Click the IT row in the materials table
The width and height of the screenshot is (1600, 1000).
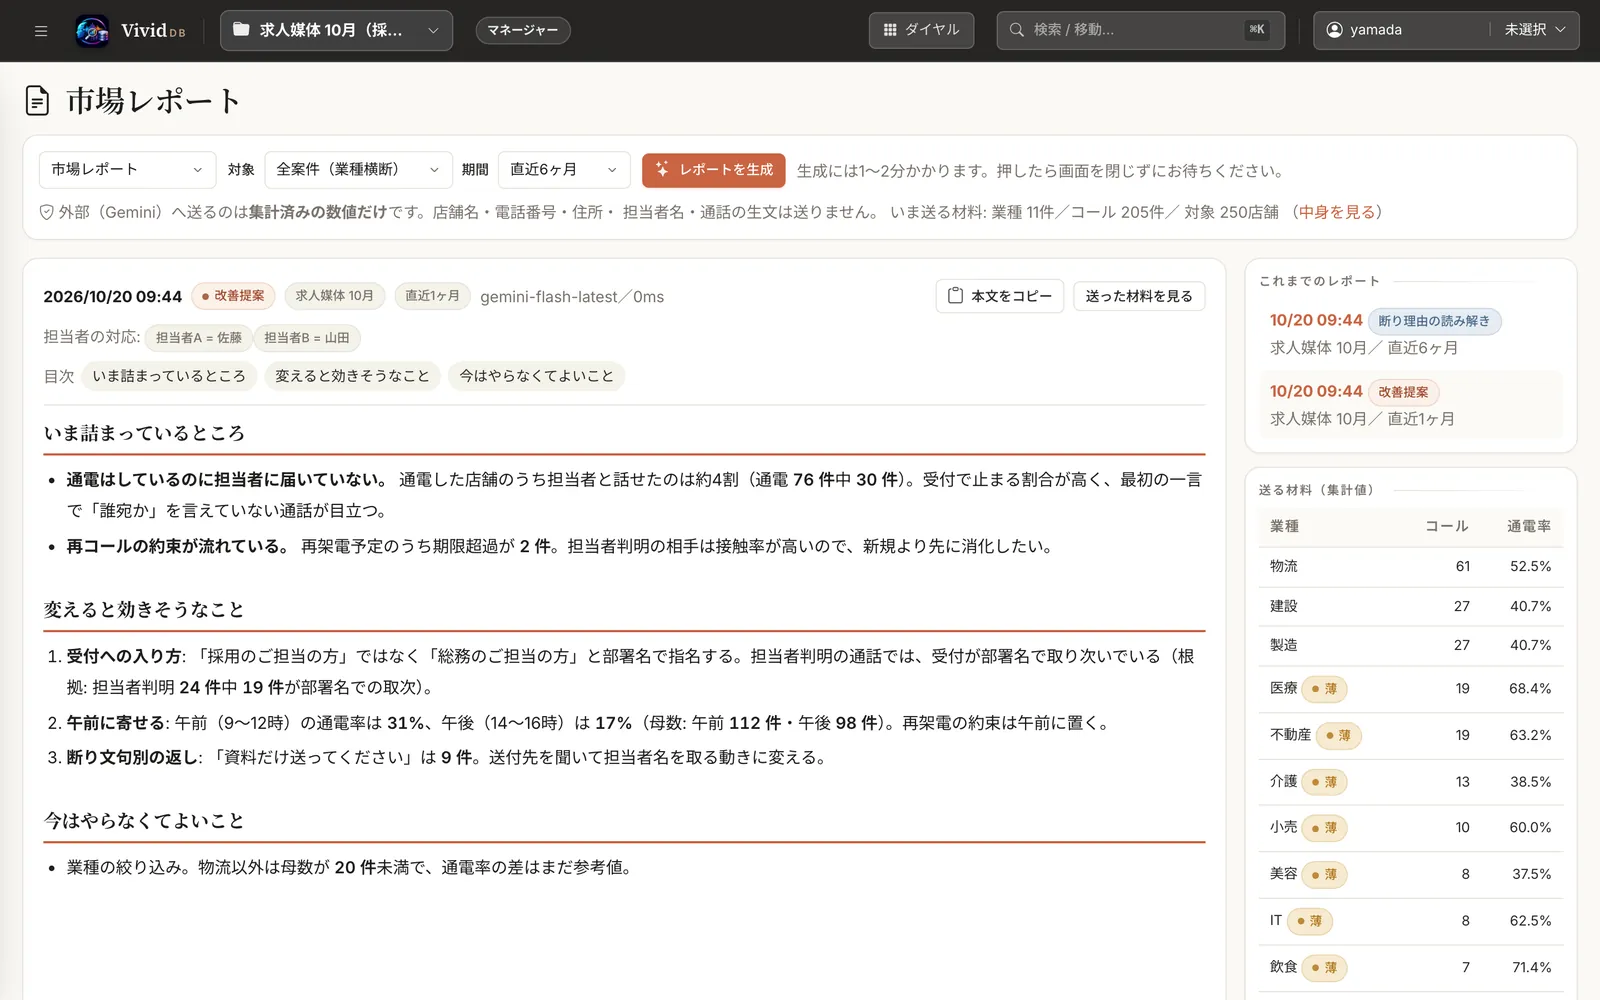1410,921
